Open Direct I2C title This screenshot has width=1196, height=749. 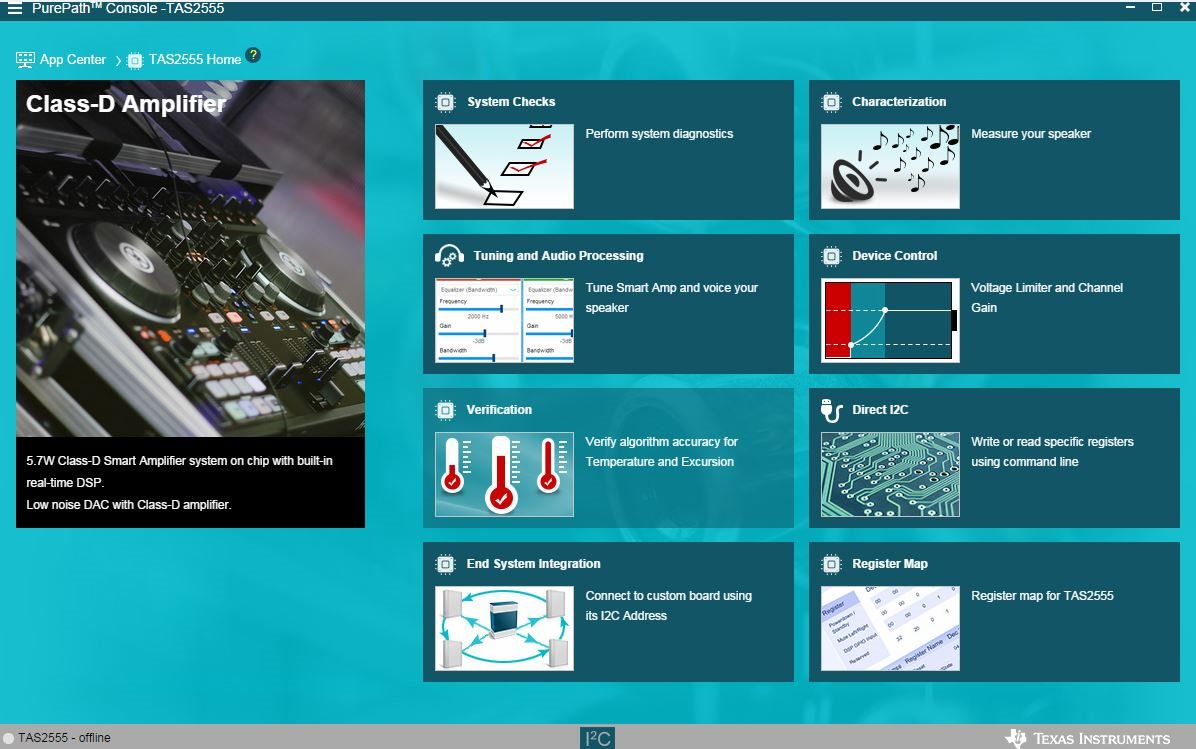pos(880,410)
